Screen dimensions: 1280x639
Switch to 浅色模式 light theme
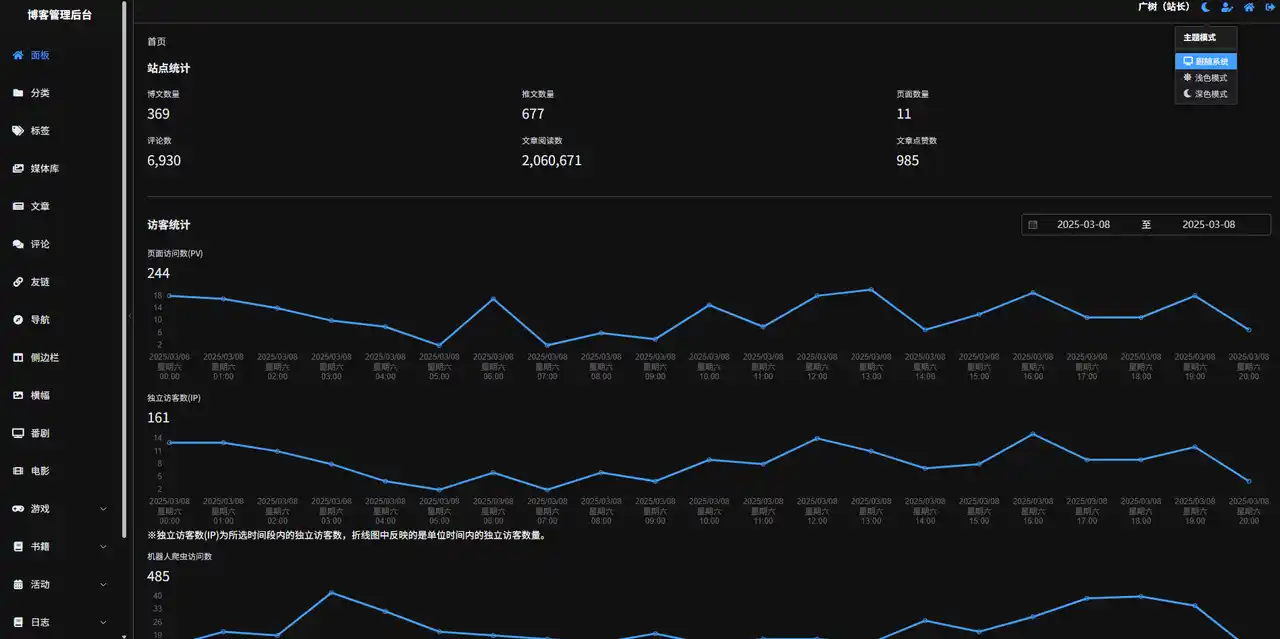[x=1206, y=78]
